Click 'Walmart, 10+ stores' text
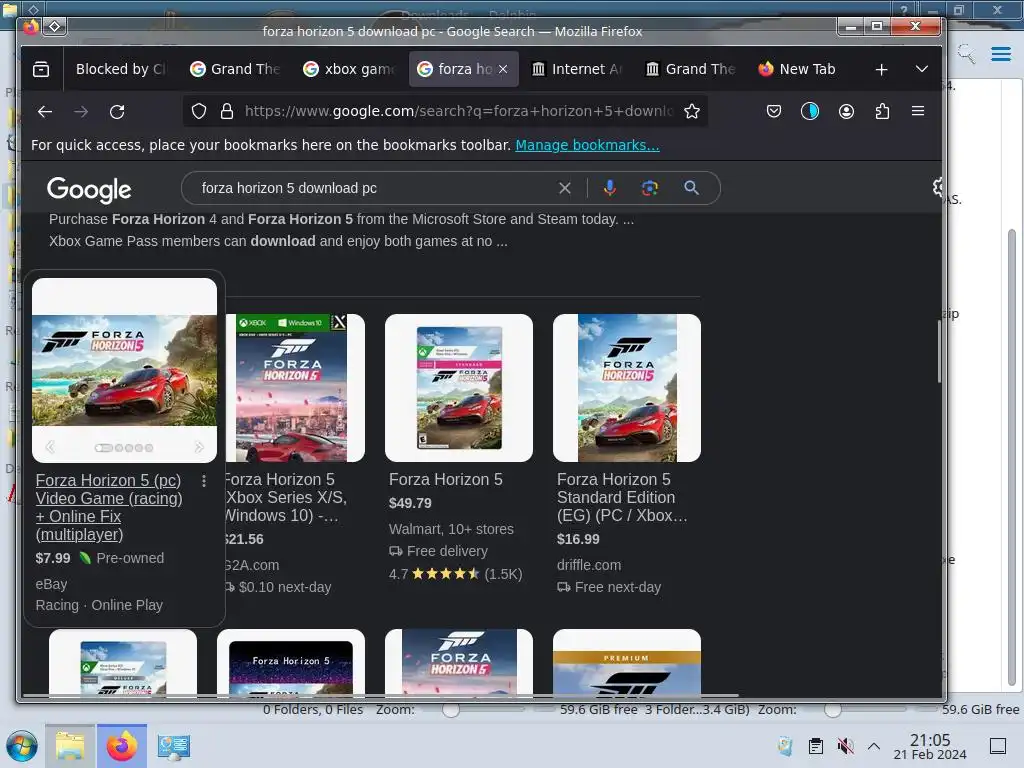The width and height of the screenshot is (1024, 768). pyautogui.click(x=451, y=529)
